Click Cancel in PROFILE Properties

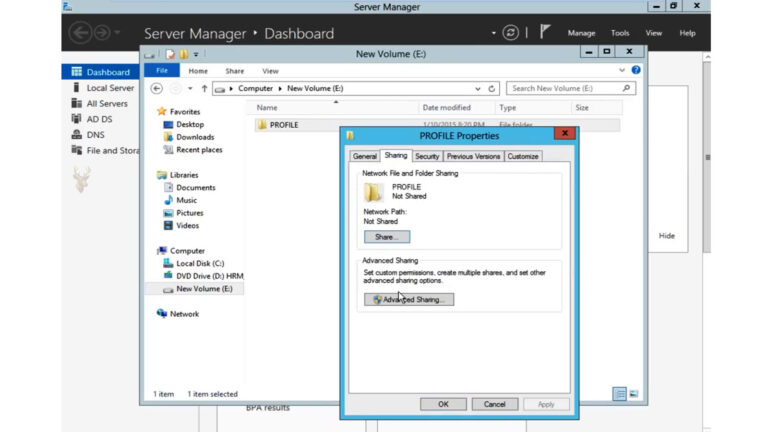point(495,404)
